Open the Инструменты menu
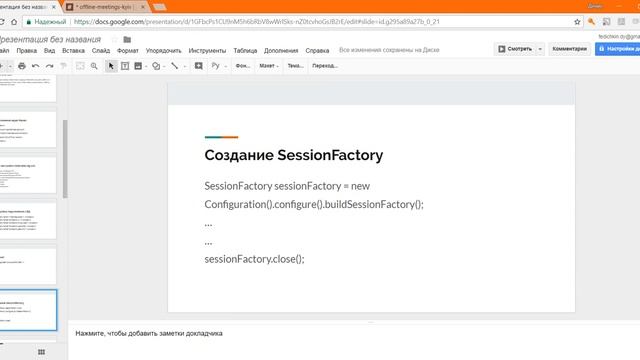Image resolution: width=640 pixels, height=360 pixels. (207, 51)
